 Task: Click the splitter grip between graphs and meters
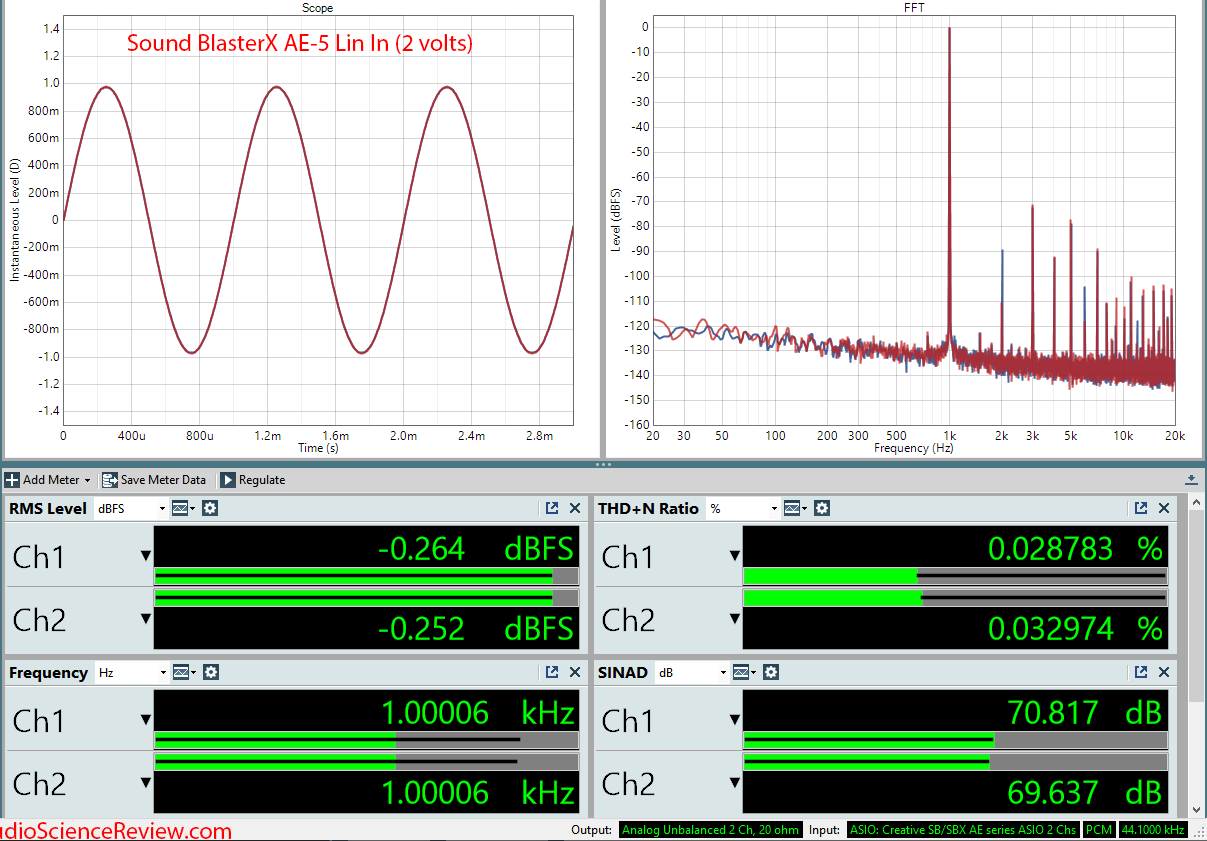[x=603, y=464]
